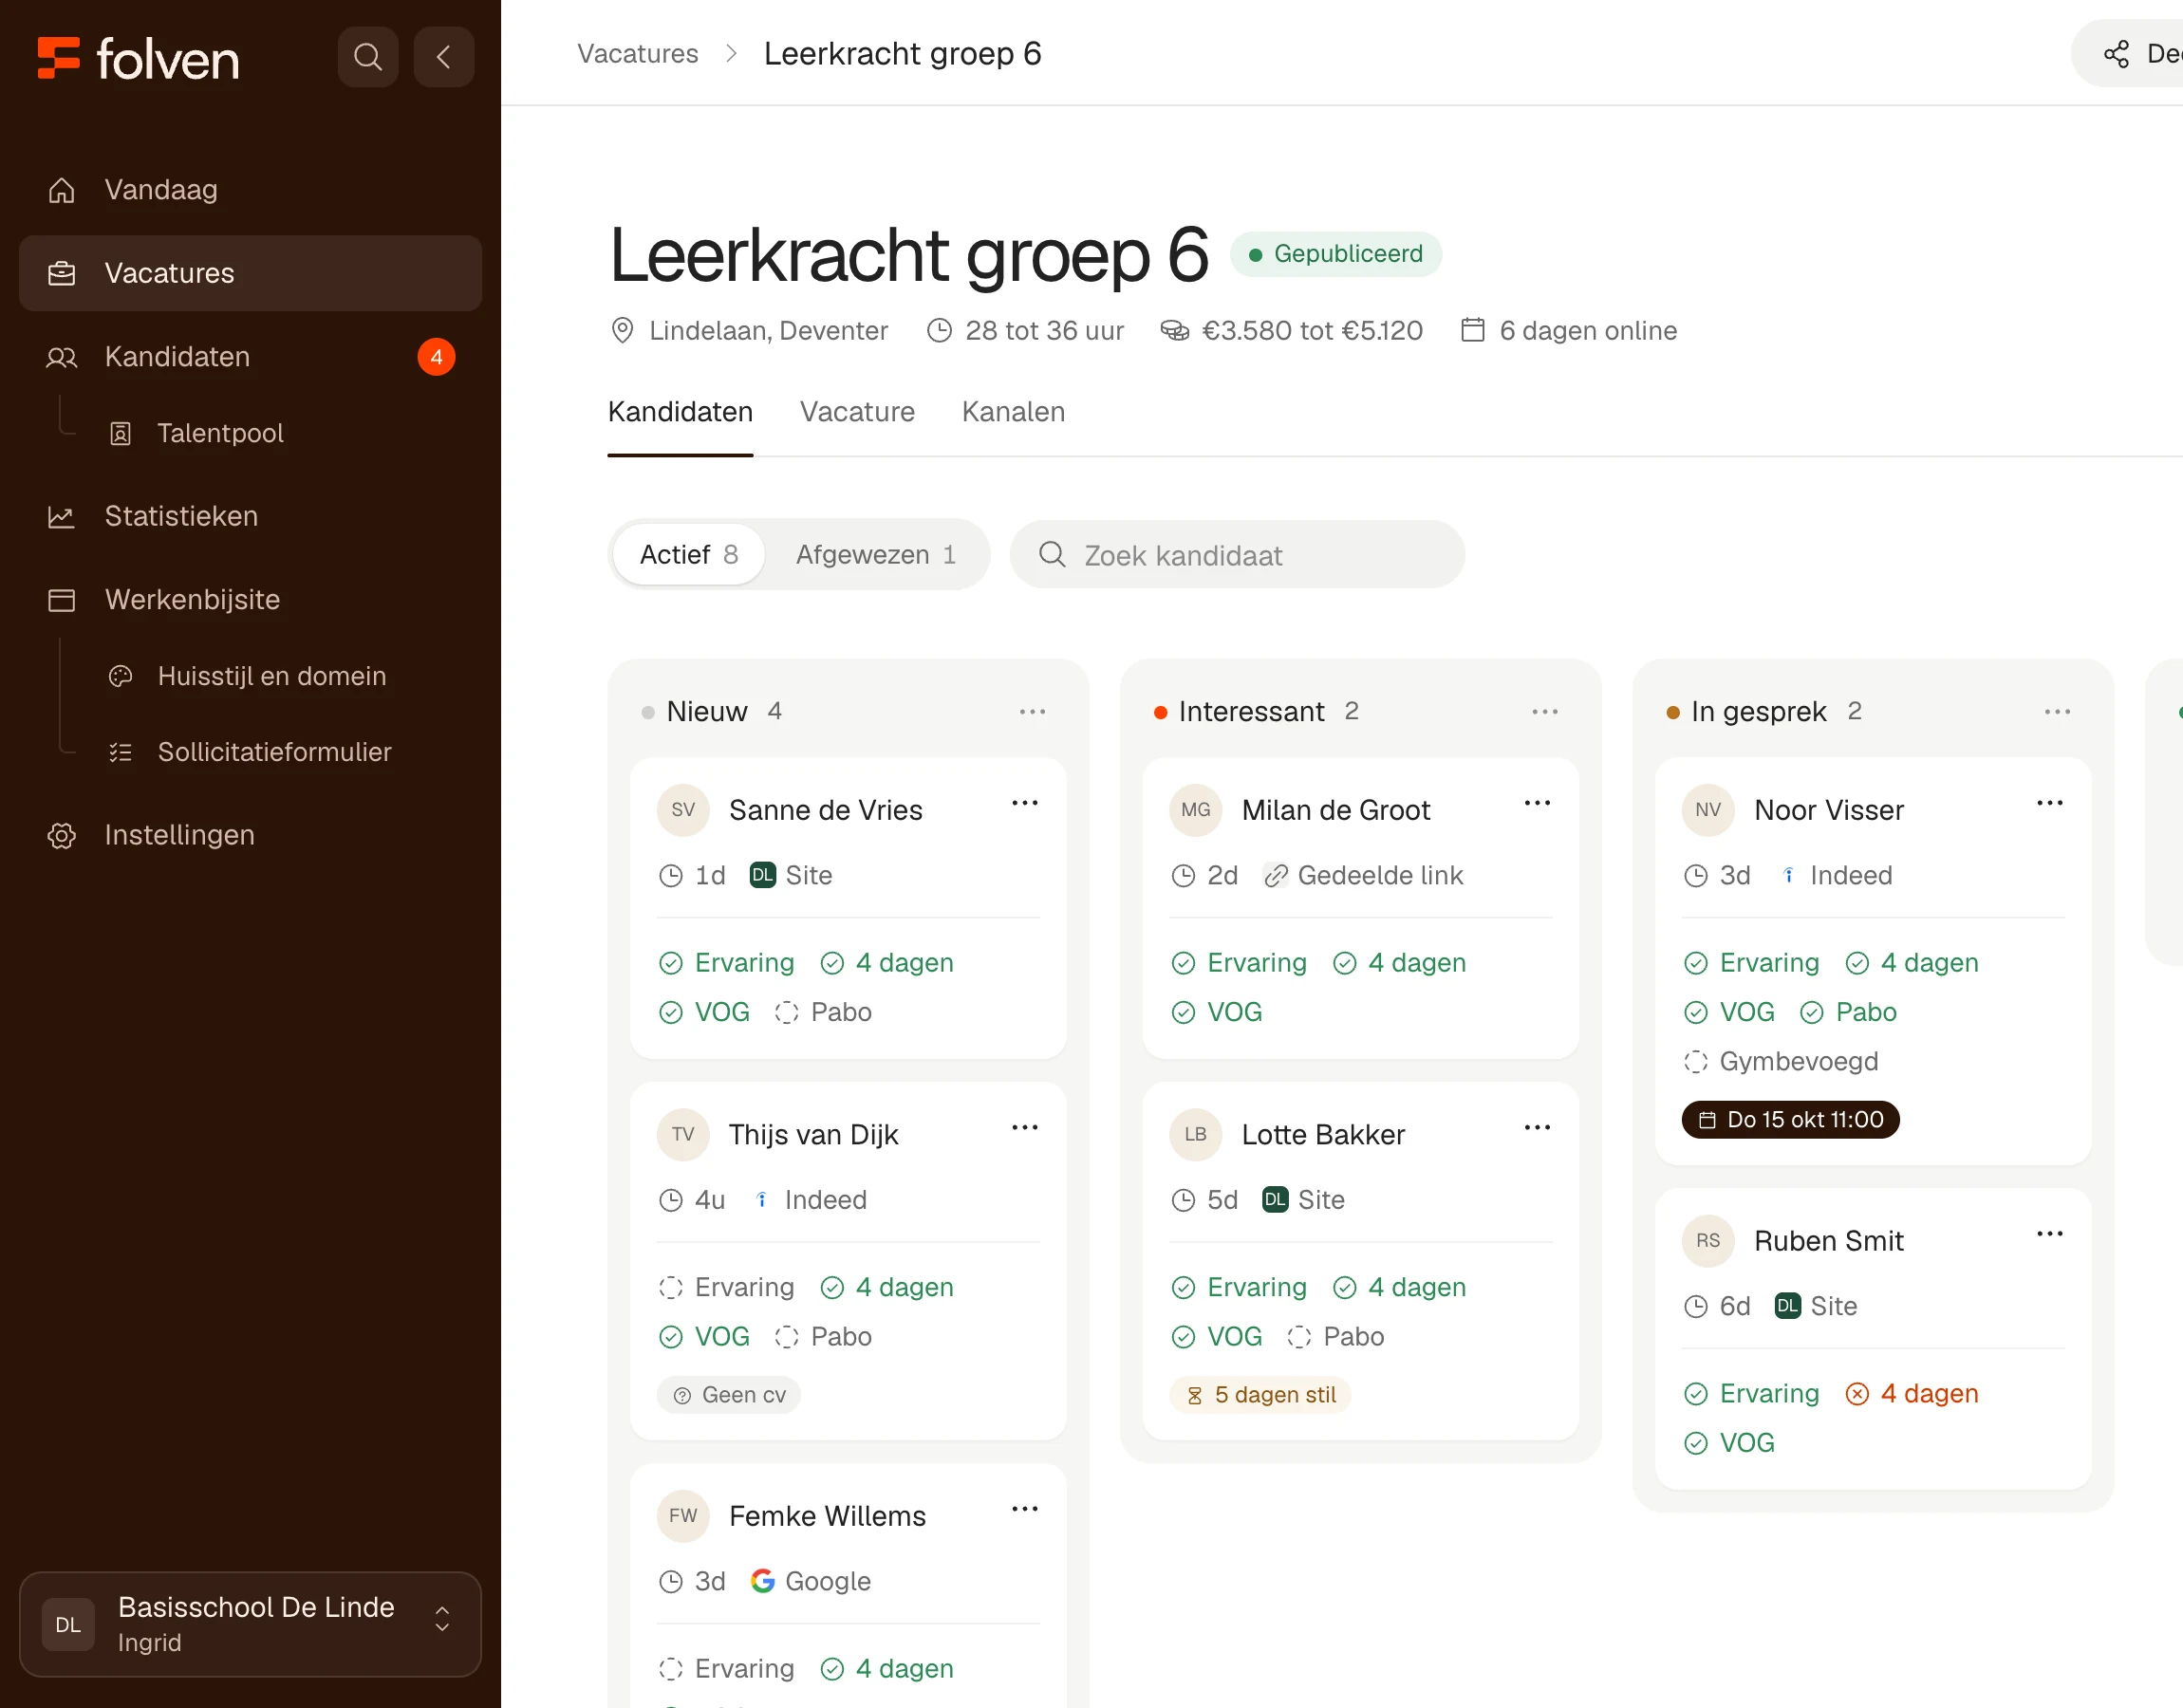This screenshot has width=2183, height=1708.
Task: Click the Gymbevoegd criterion on Noor Visser
Action: point(1780,1061)
